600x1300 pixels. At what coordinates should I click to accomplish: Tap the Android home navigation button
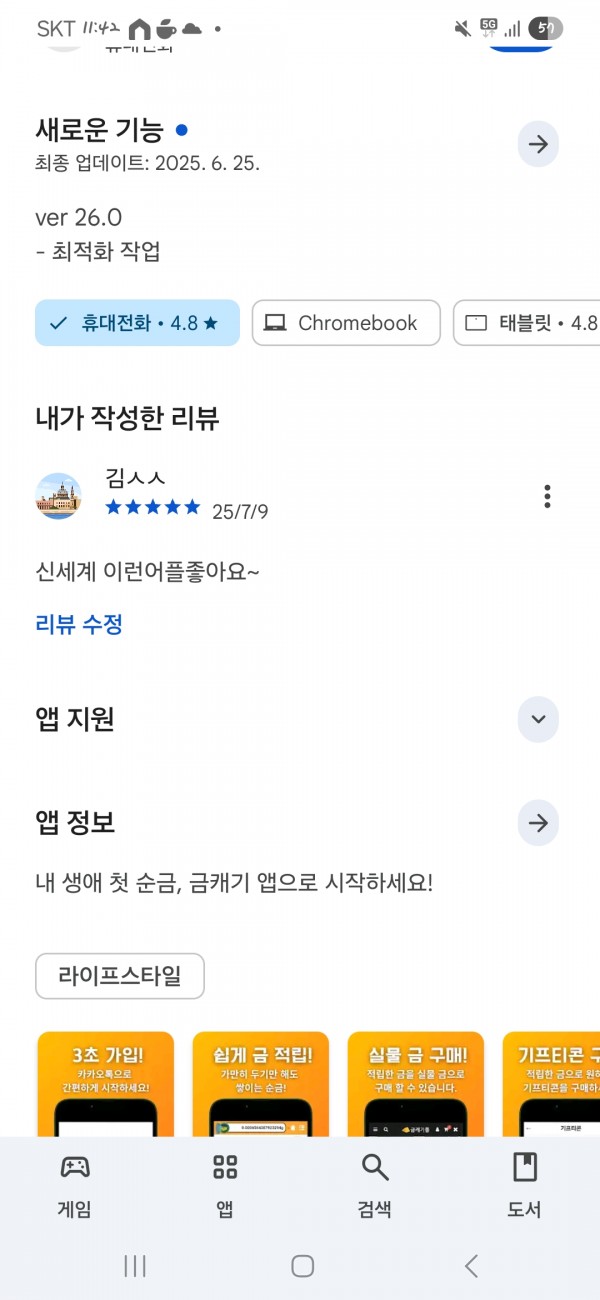tap(302, 1266)
